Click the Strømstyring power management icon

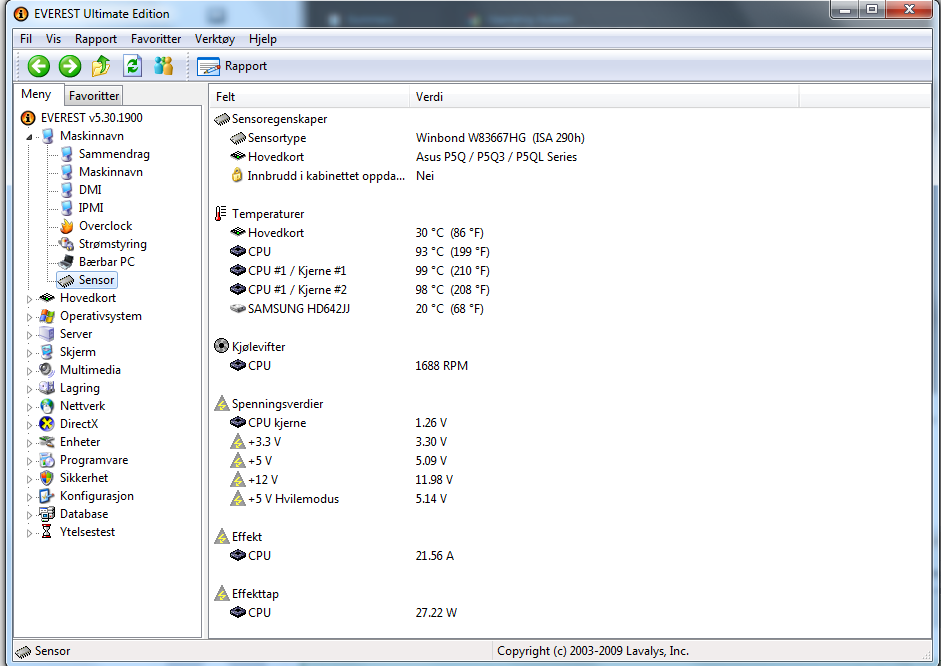pos(66,244)
